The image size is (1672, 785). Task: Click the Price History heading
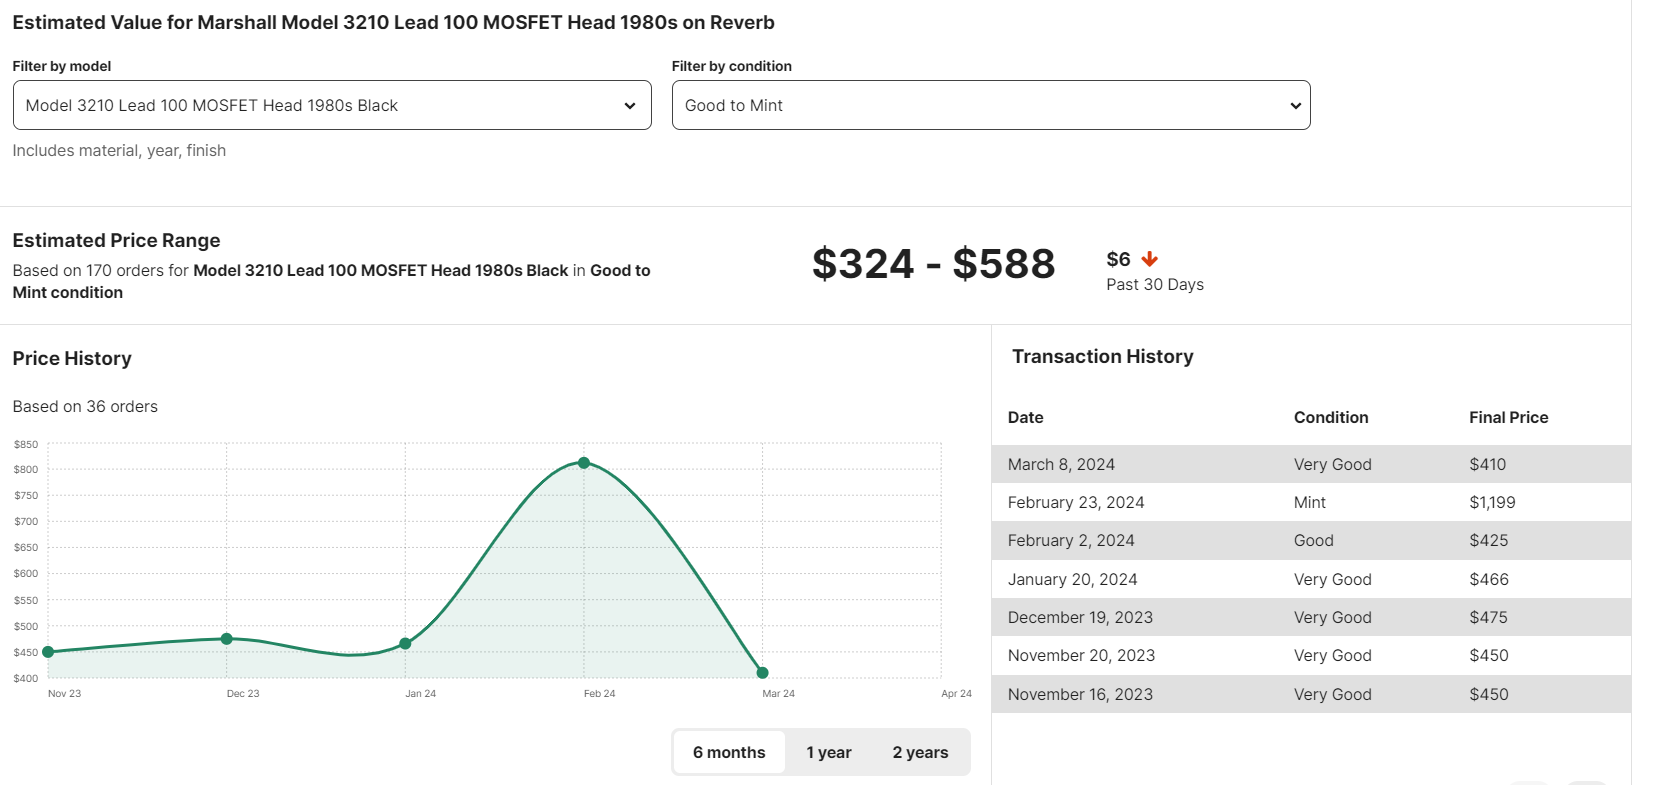(72, 358)
